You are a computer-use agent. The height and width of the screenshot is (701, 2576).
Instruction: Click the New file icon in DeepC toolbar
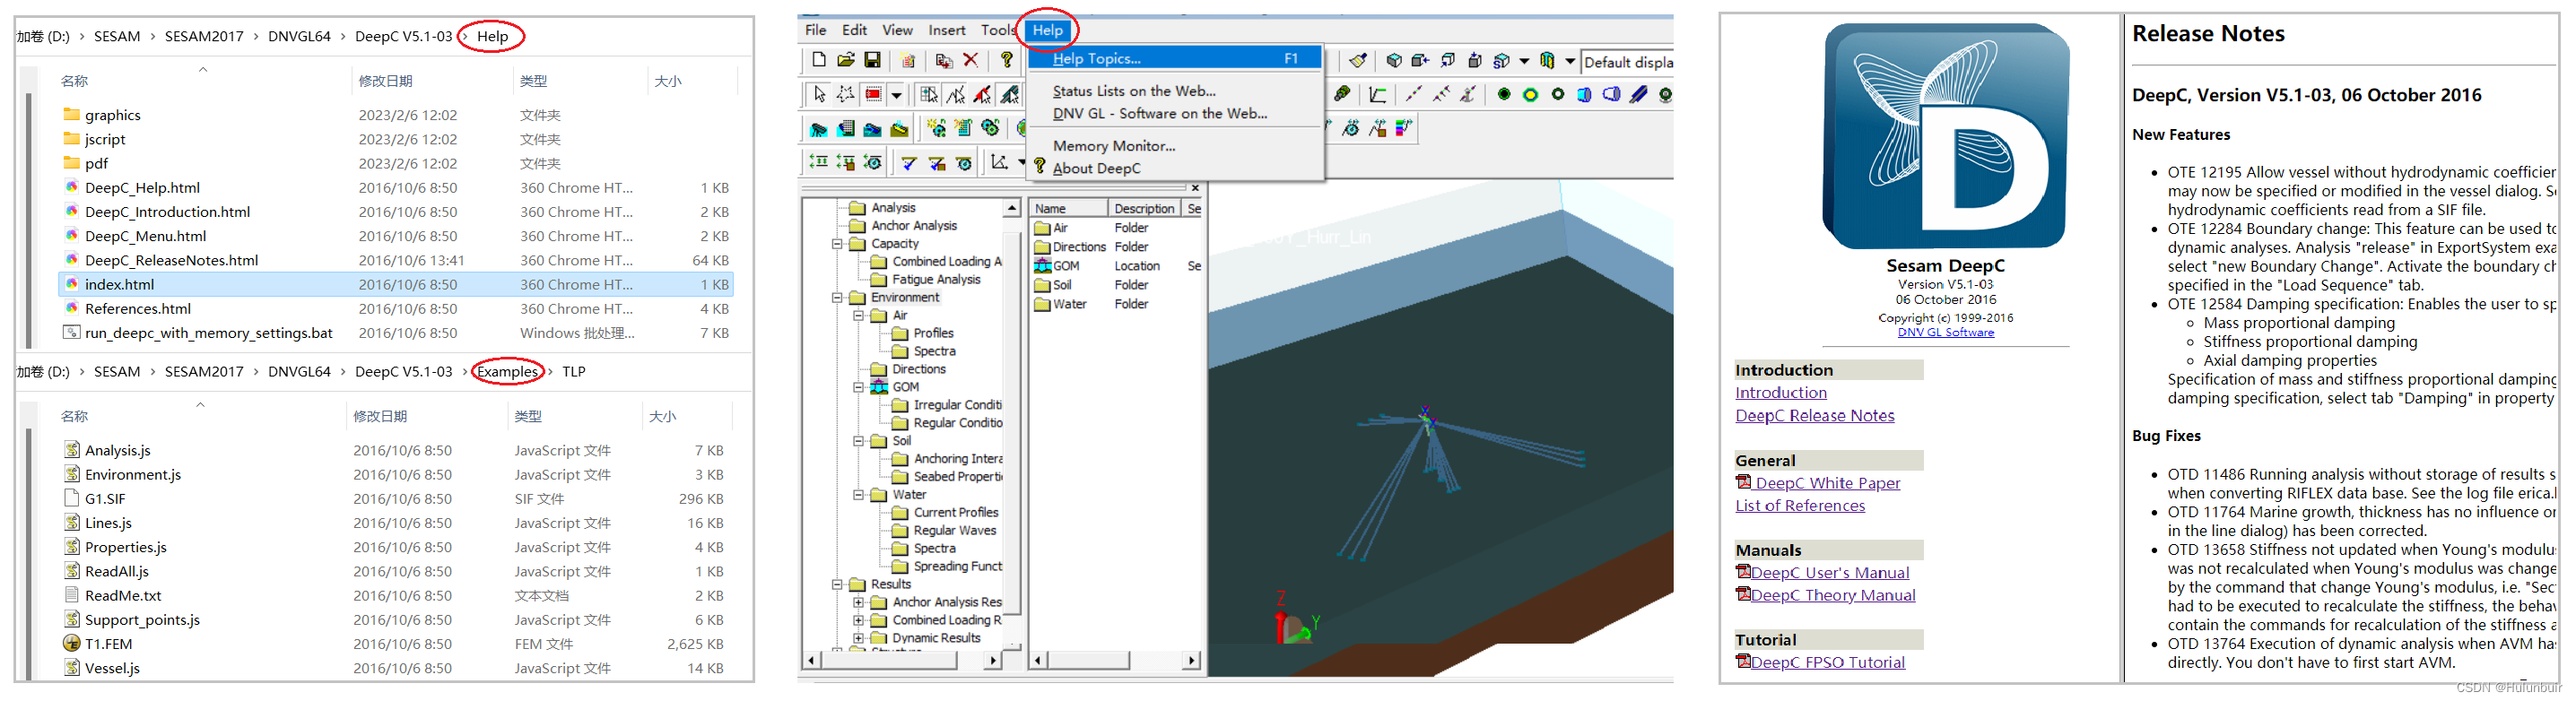coord(819,60)
